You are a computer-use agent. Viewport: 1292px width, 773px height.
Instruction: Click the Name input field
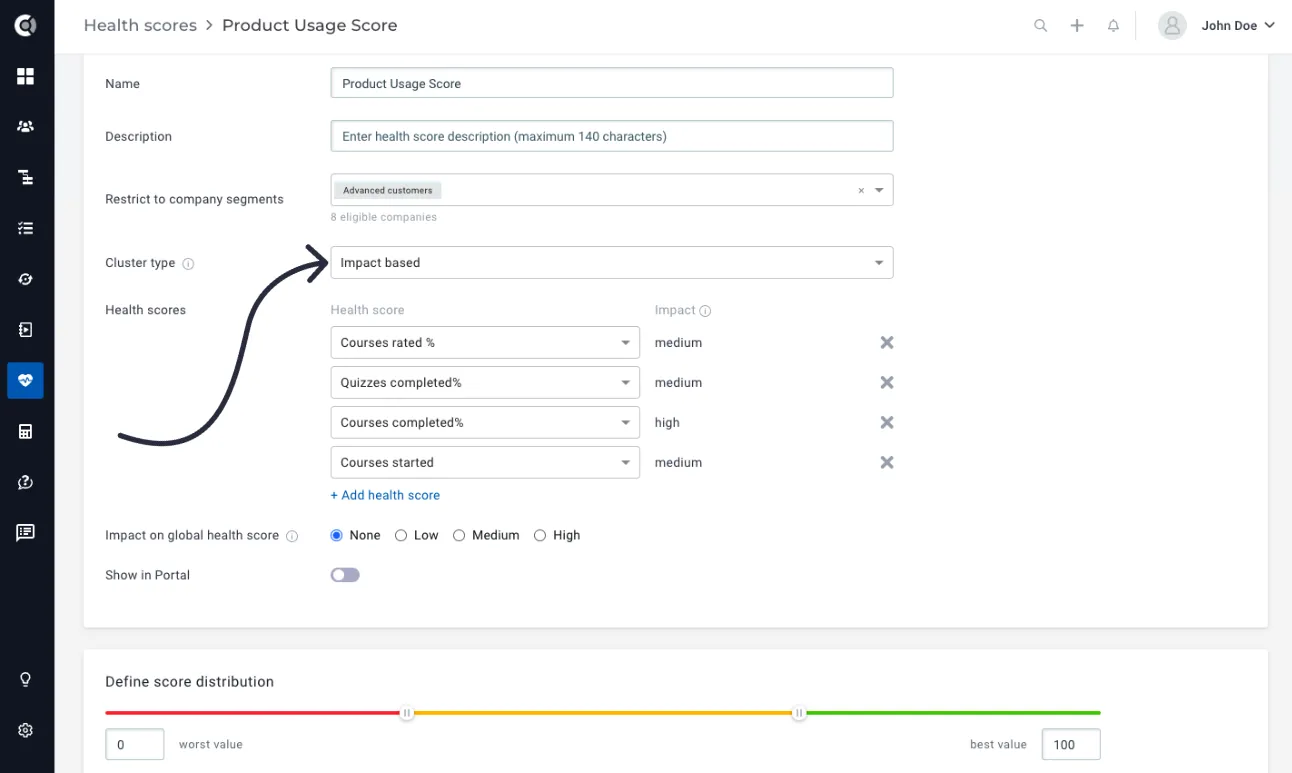[x=612, y=83]
